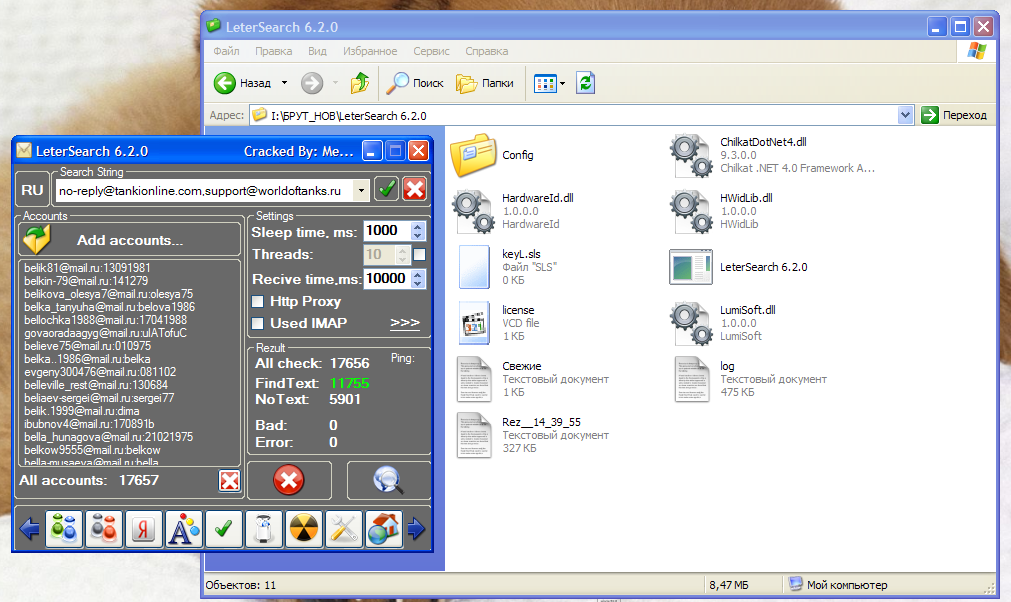
Task: Click the red people icon in bottom toolbar
Action: [x=104, y=529]
